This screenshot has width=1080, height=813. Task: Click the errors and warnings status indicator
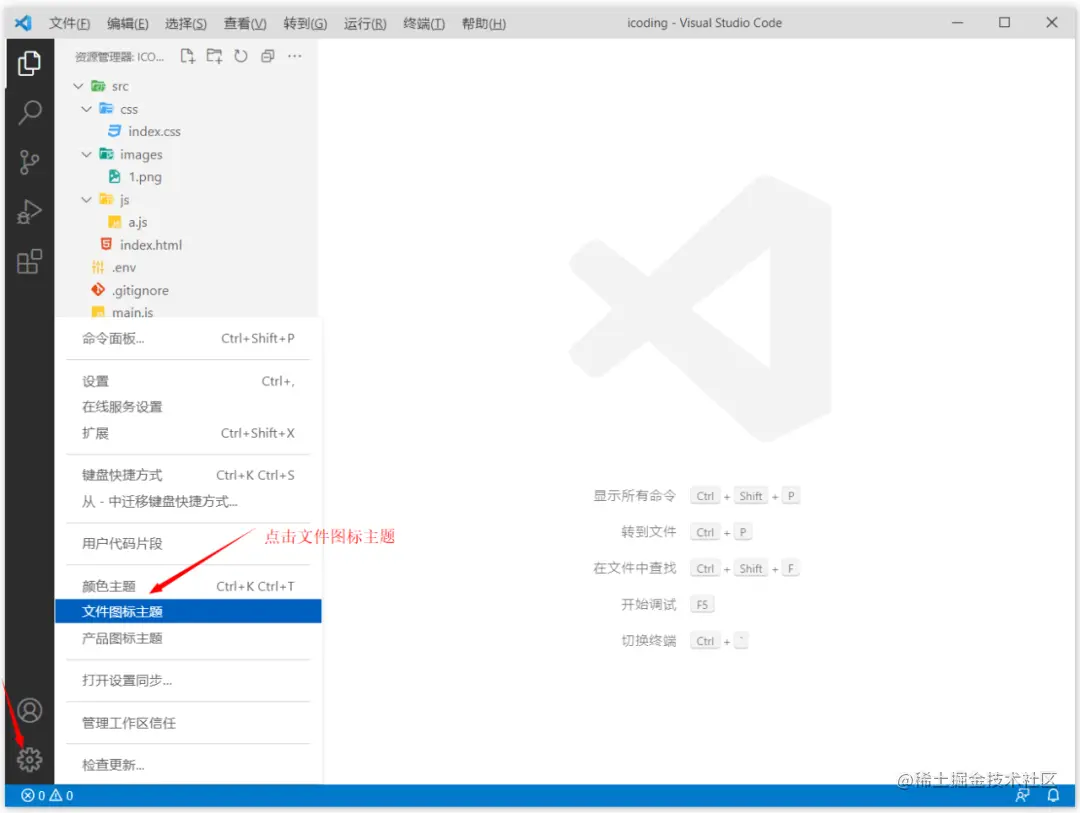(47, 796)
